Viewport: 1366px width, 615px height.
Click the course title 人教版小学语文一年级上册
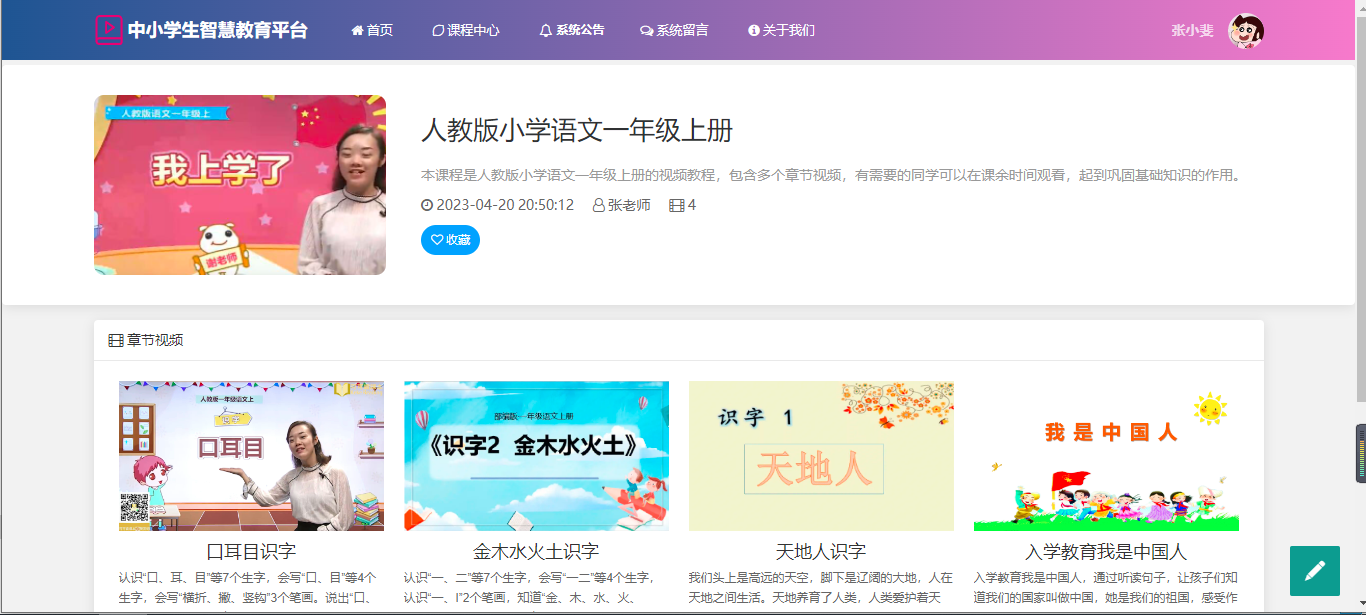tap(577, 130)
